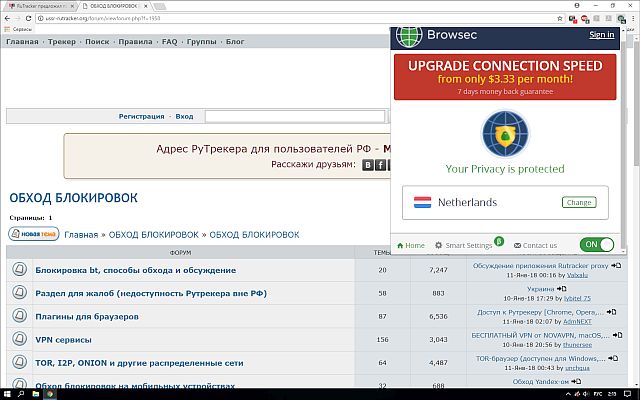The image size is (640, 400).
Task: Click the Smart Settings gear icon
Action: coord(438,245)
